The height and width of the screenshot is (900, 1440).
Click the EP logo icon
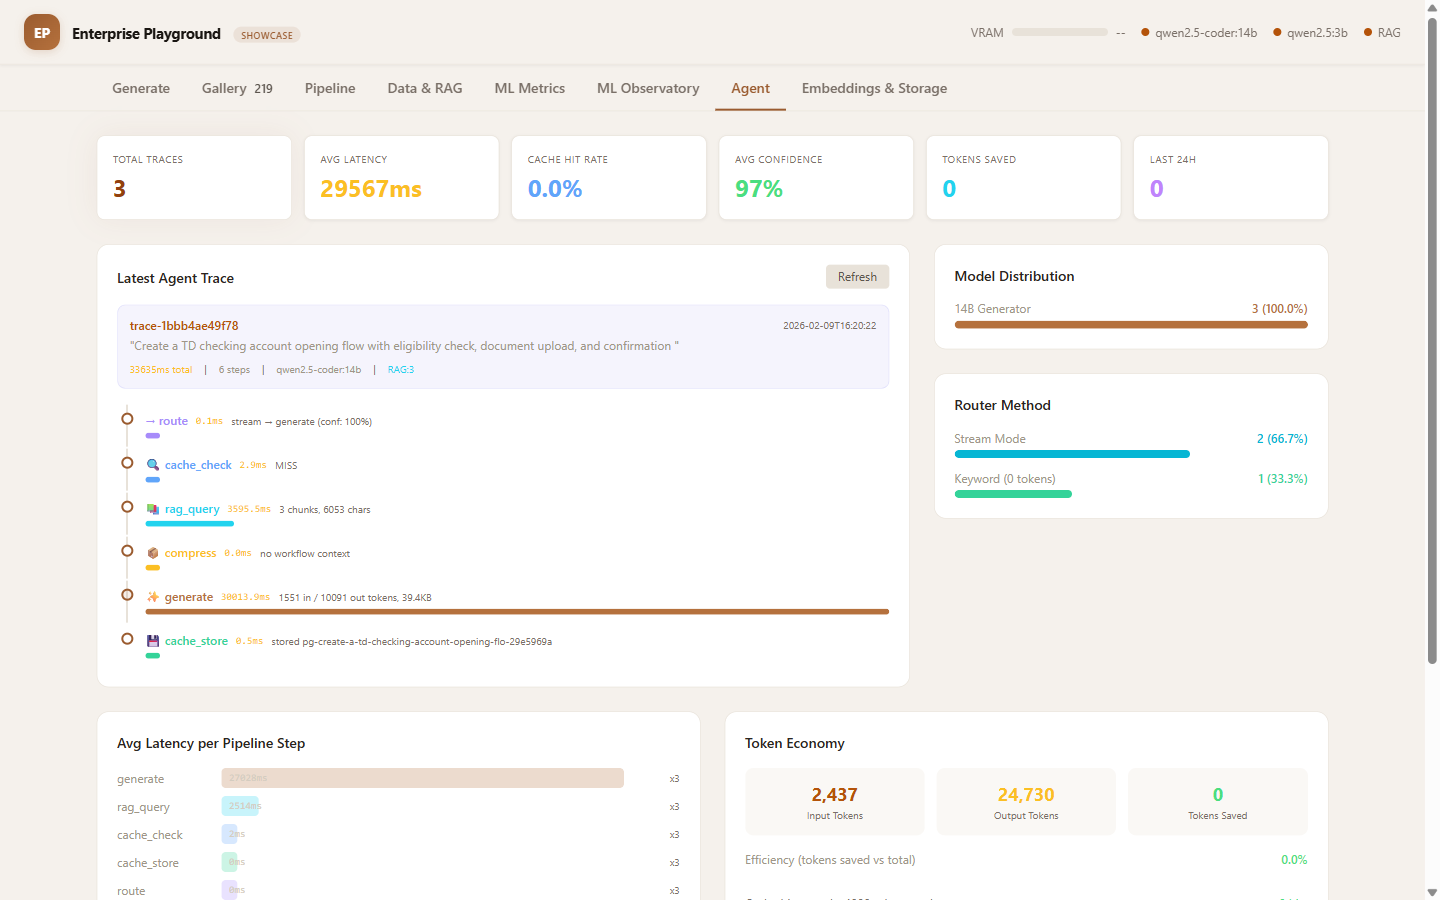click(42, 33)
